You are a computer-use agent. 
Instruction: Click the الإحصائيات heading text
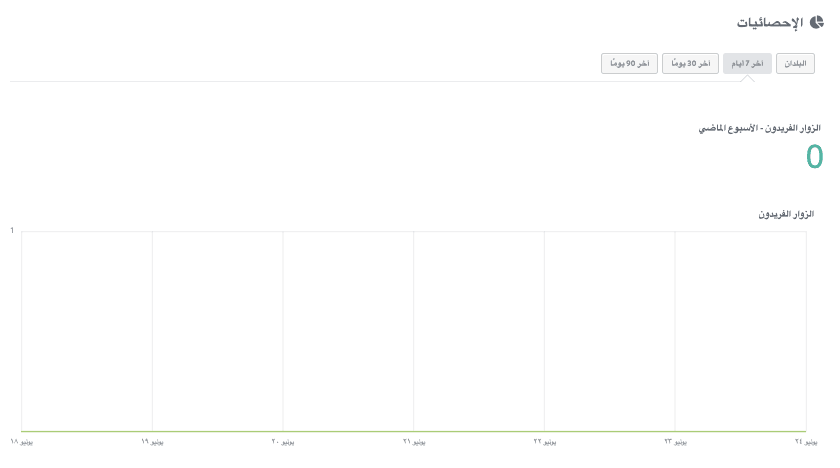point(770,23)
